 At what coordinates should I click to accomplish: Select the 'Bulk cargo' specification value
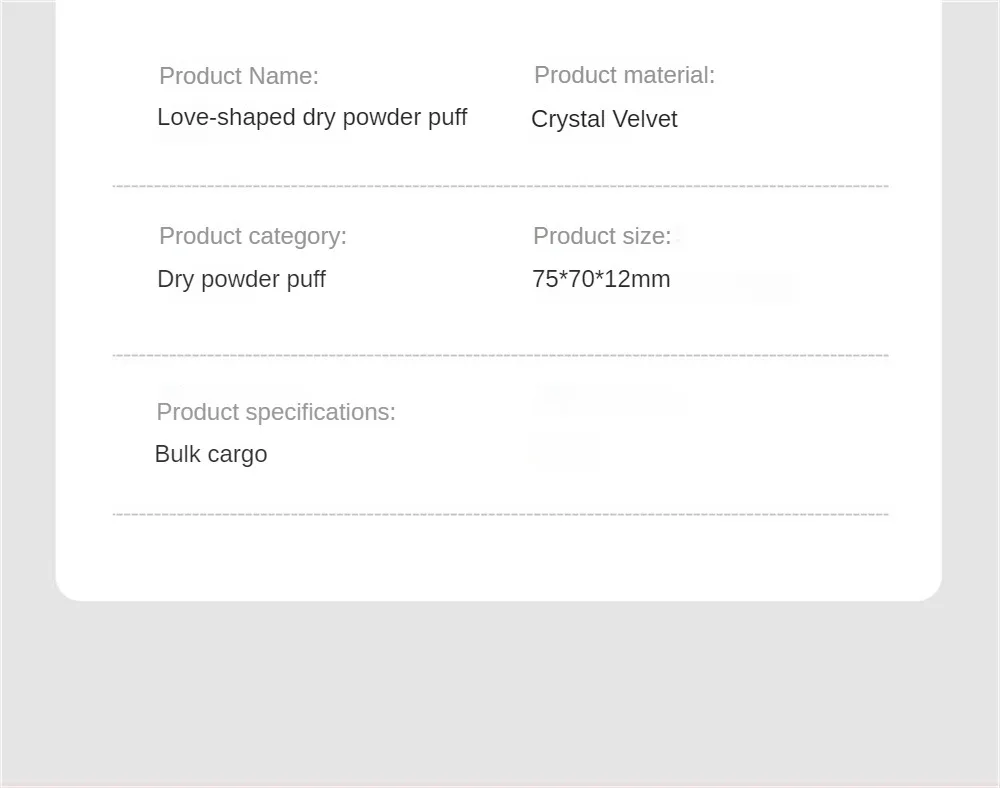coord(210,455)
